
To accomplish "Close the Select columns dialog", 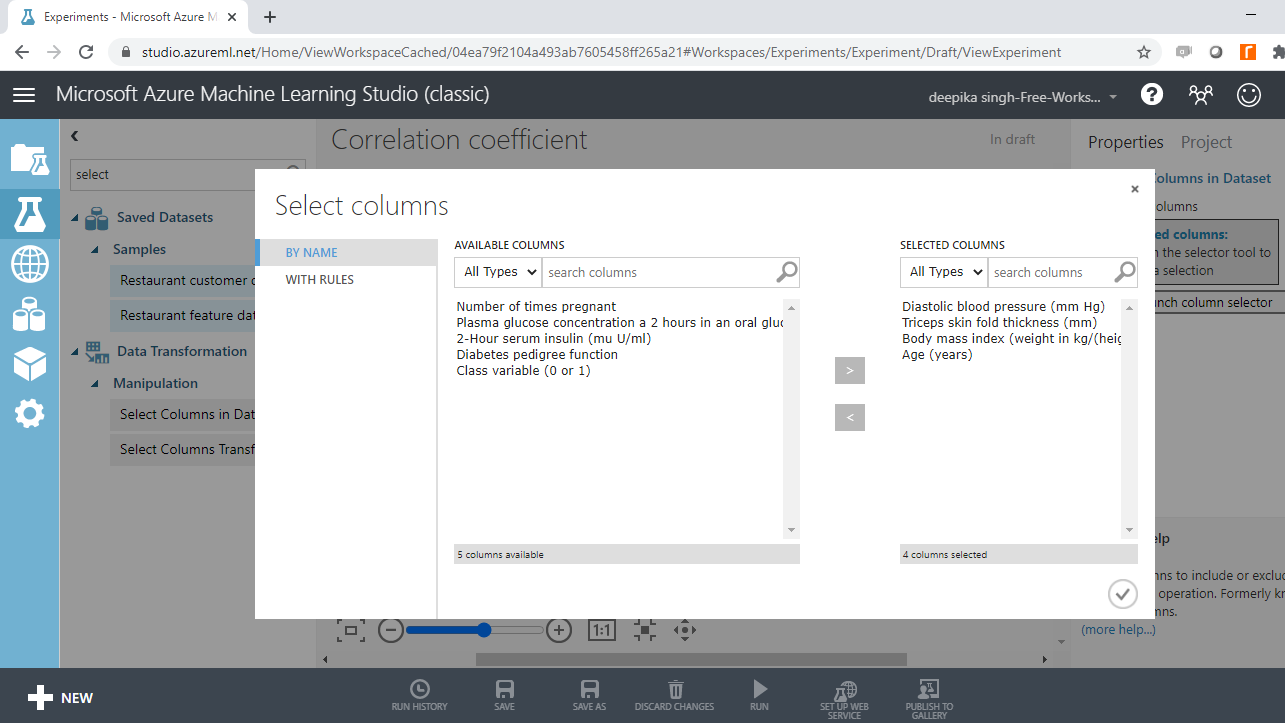I will 1134,189.
